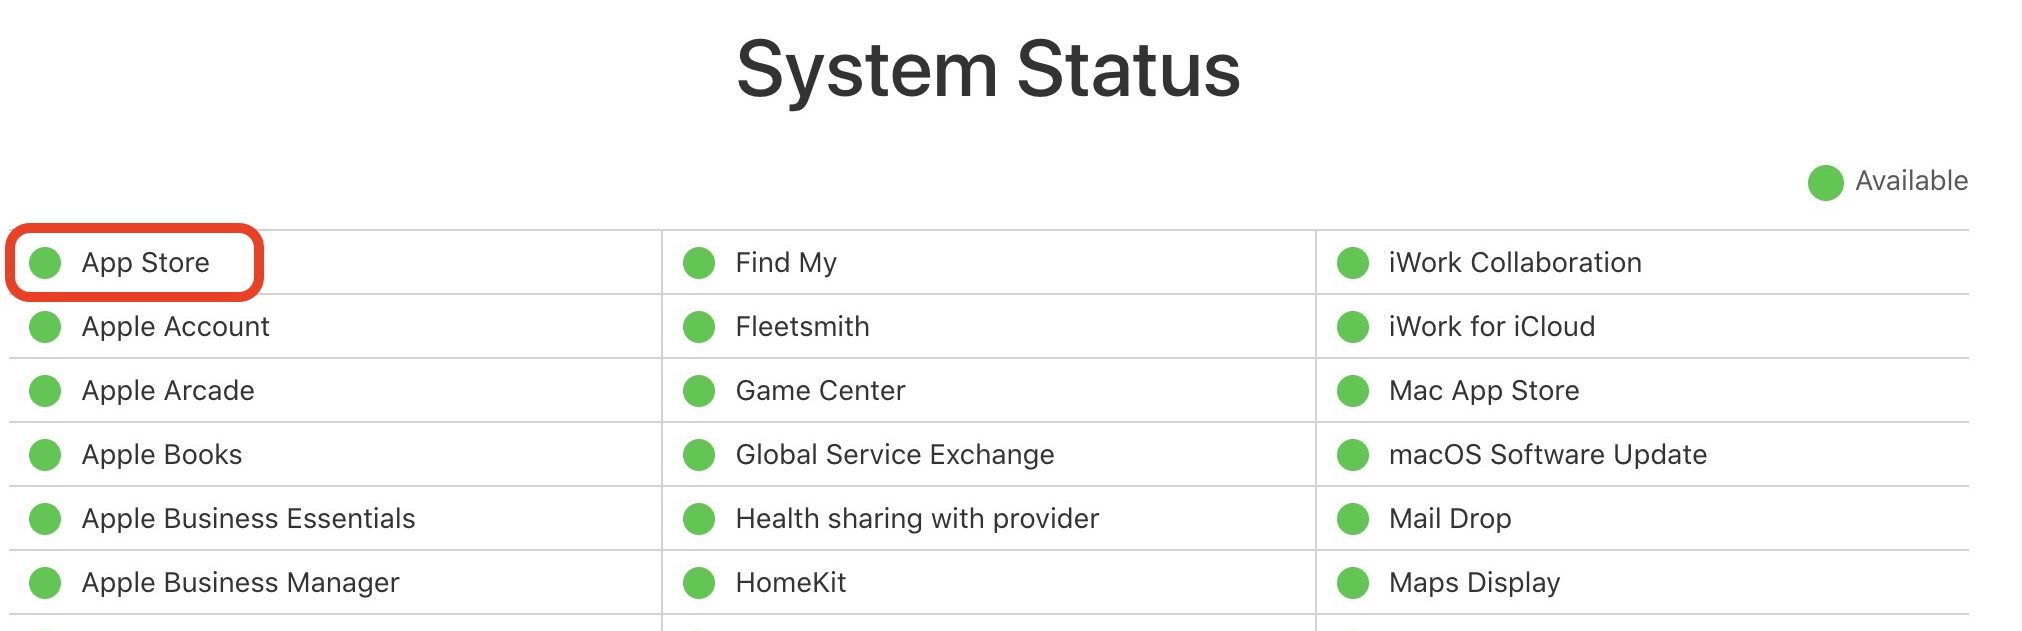
Task: Click the green status icon for Find My
Action: point(699,263)
